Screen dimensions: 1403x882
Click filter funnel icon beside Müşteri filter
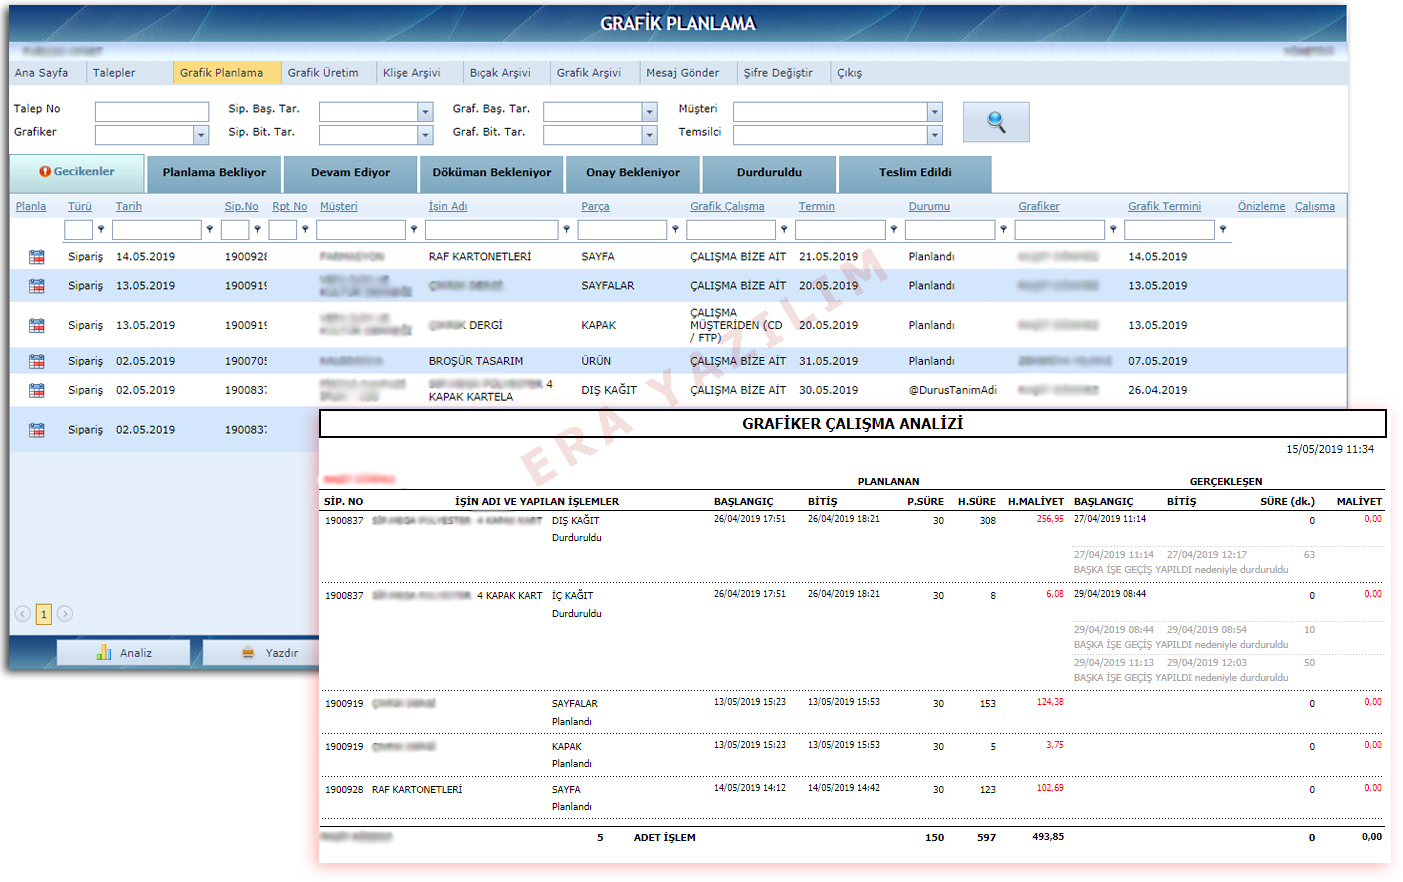coord(414,230)
